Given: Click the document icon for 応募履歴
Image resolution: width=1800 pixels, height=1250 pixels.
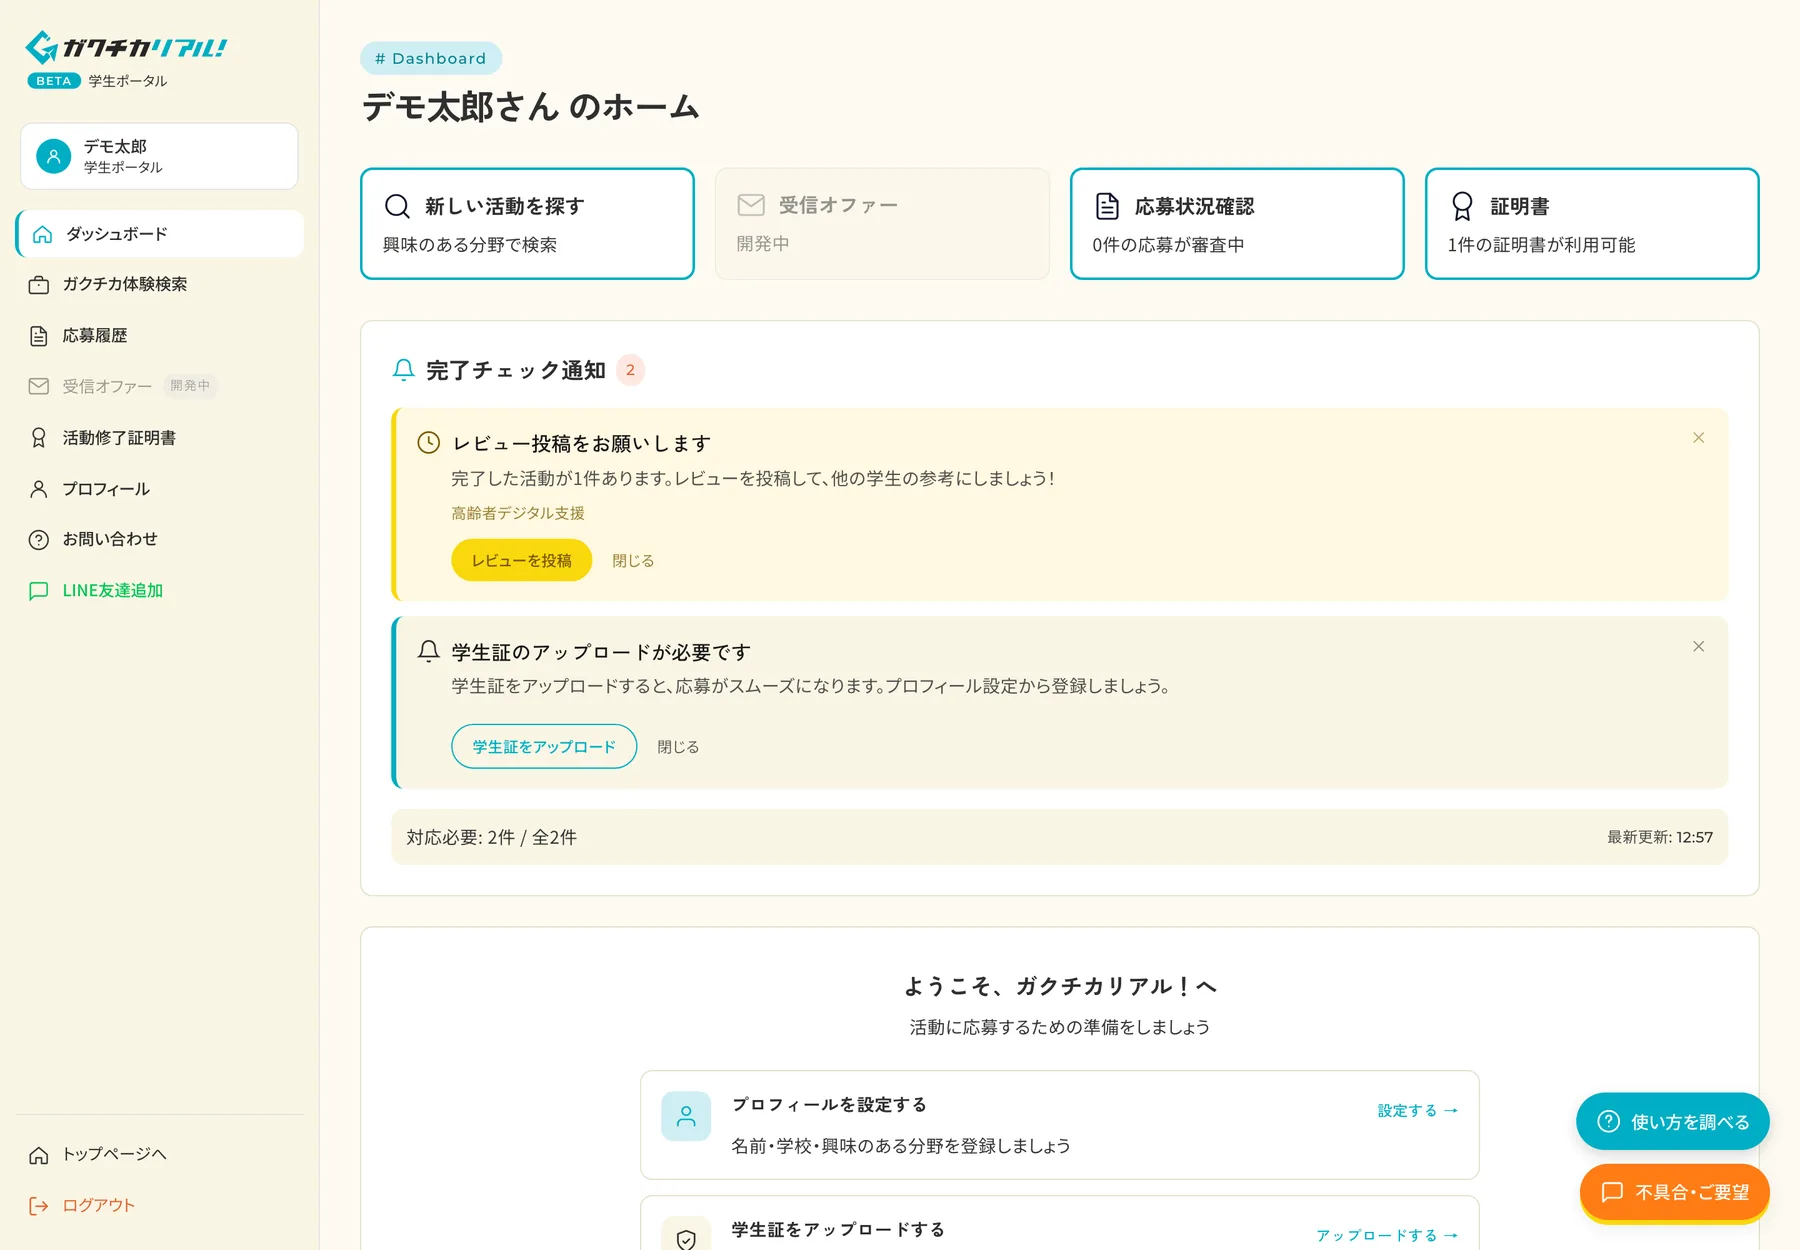Looking at the screenshot, I should click(39, 336).
